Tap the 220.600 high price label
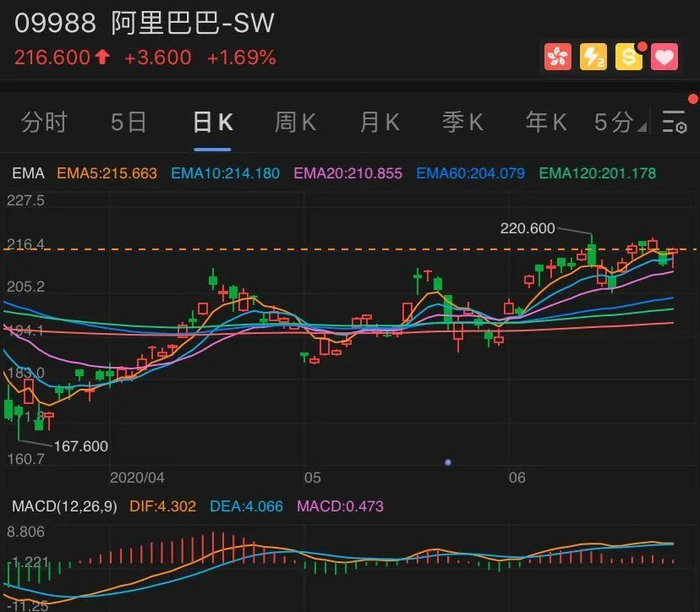 (527, 229)
